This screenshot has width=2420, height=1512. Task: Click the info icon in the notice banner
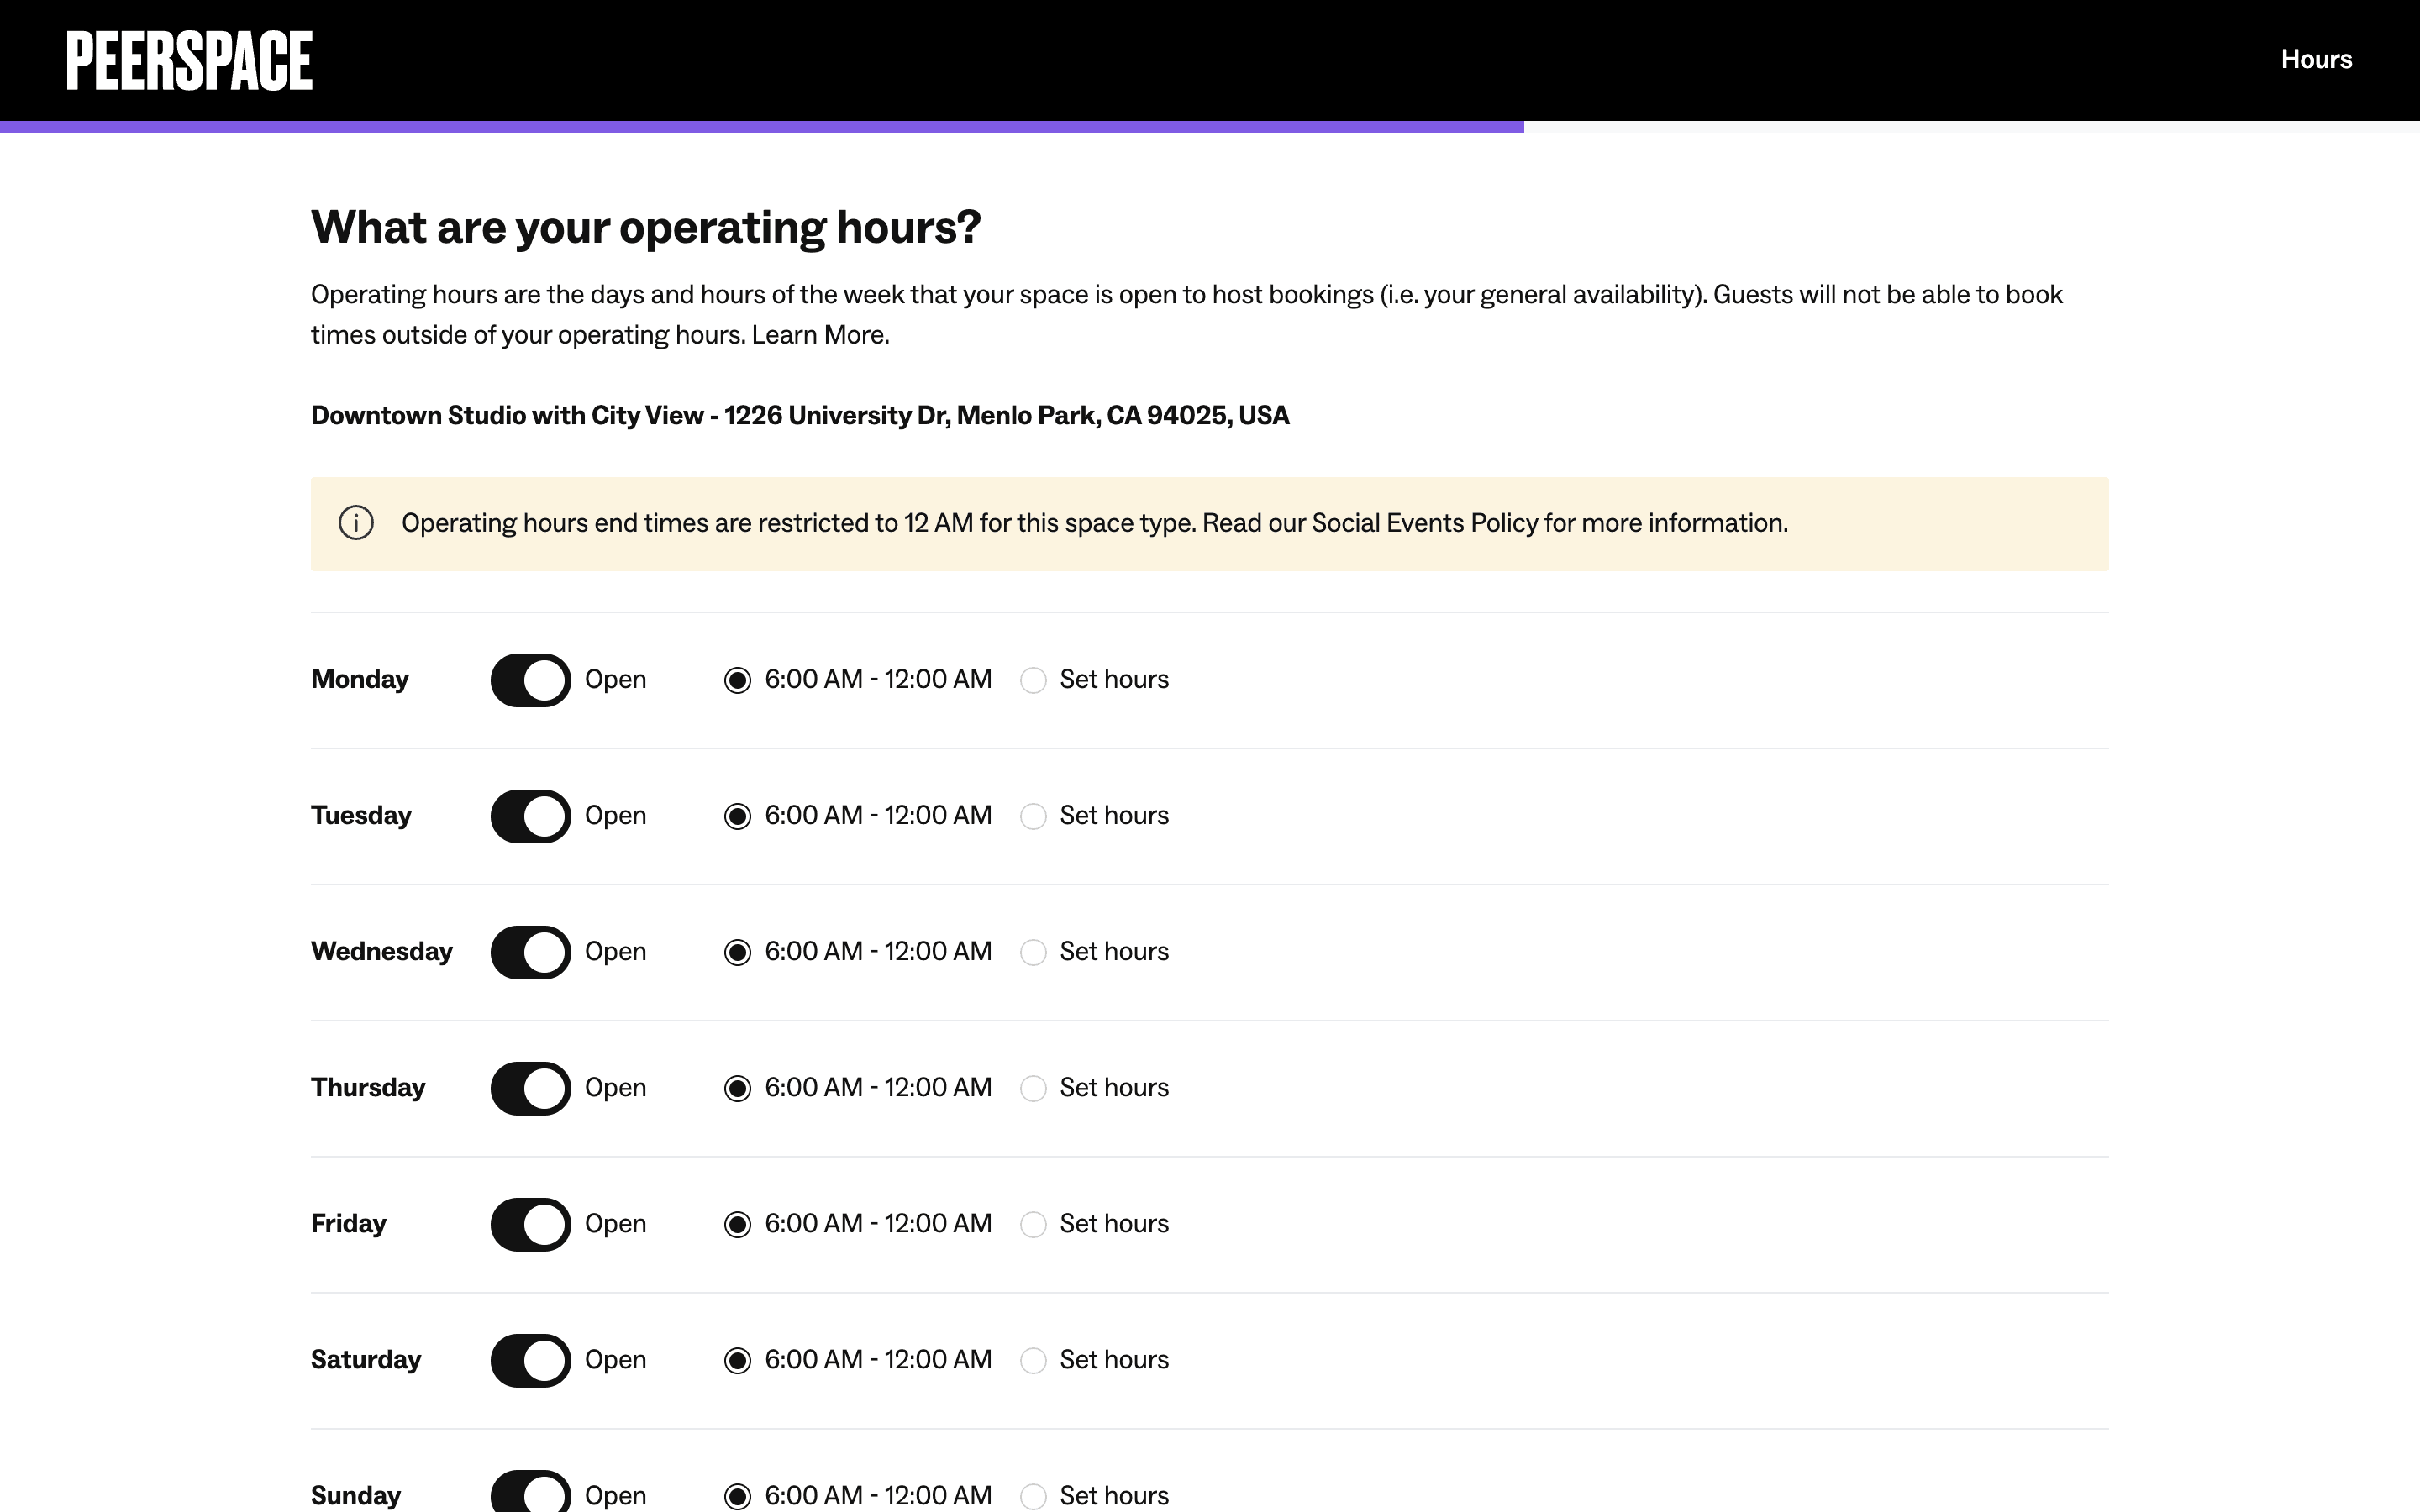(356, 523)
